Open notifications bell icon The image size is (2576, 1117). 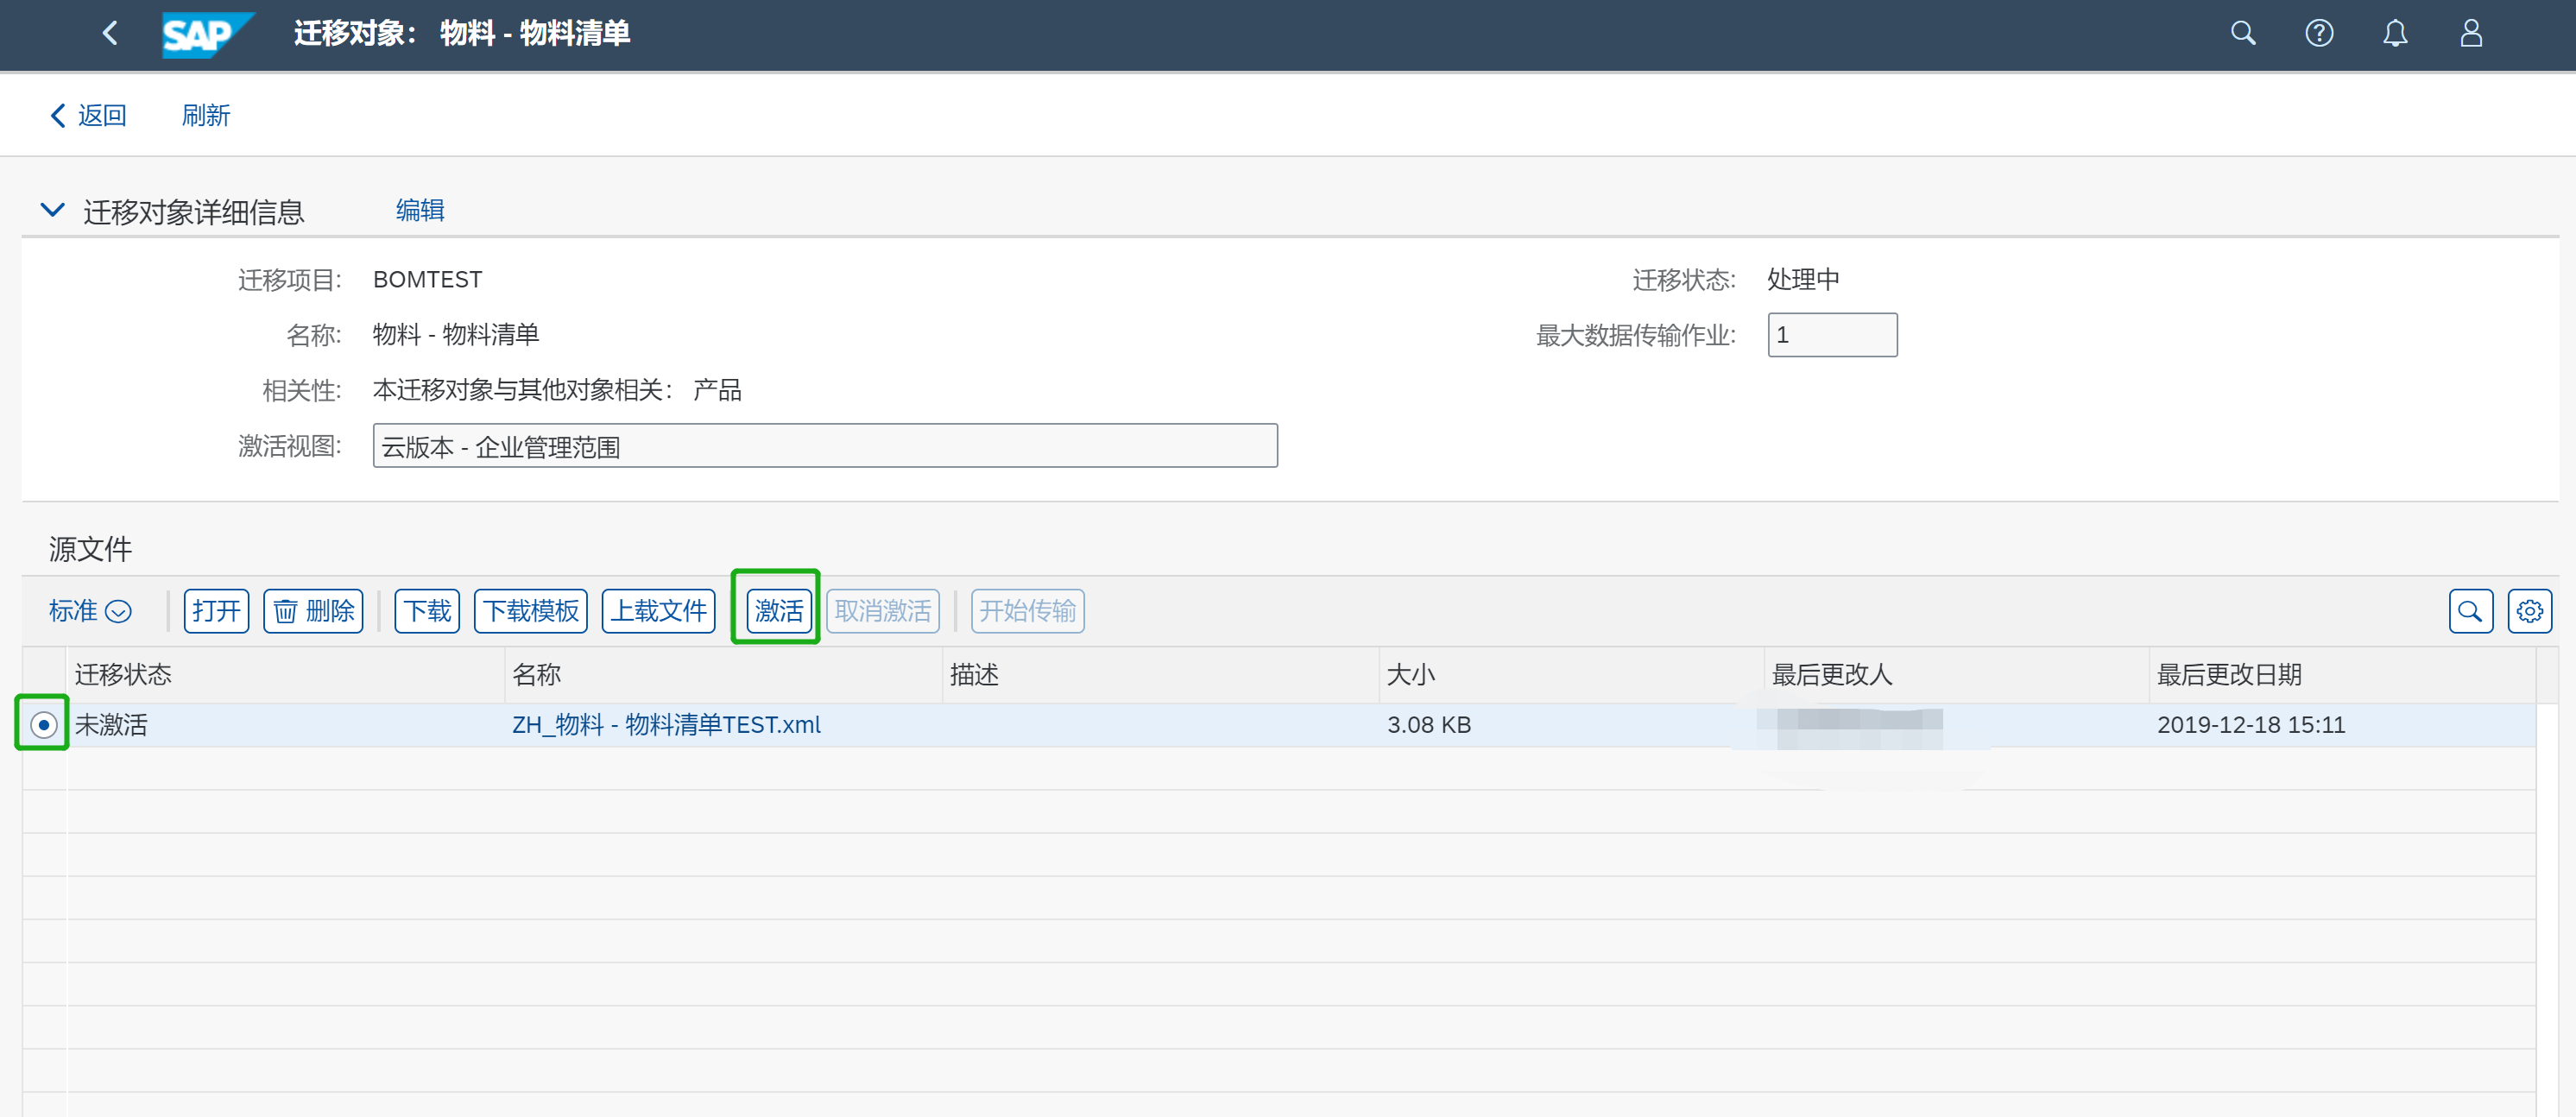point(2395,33)
